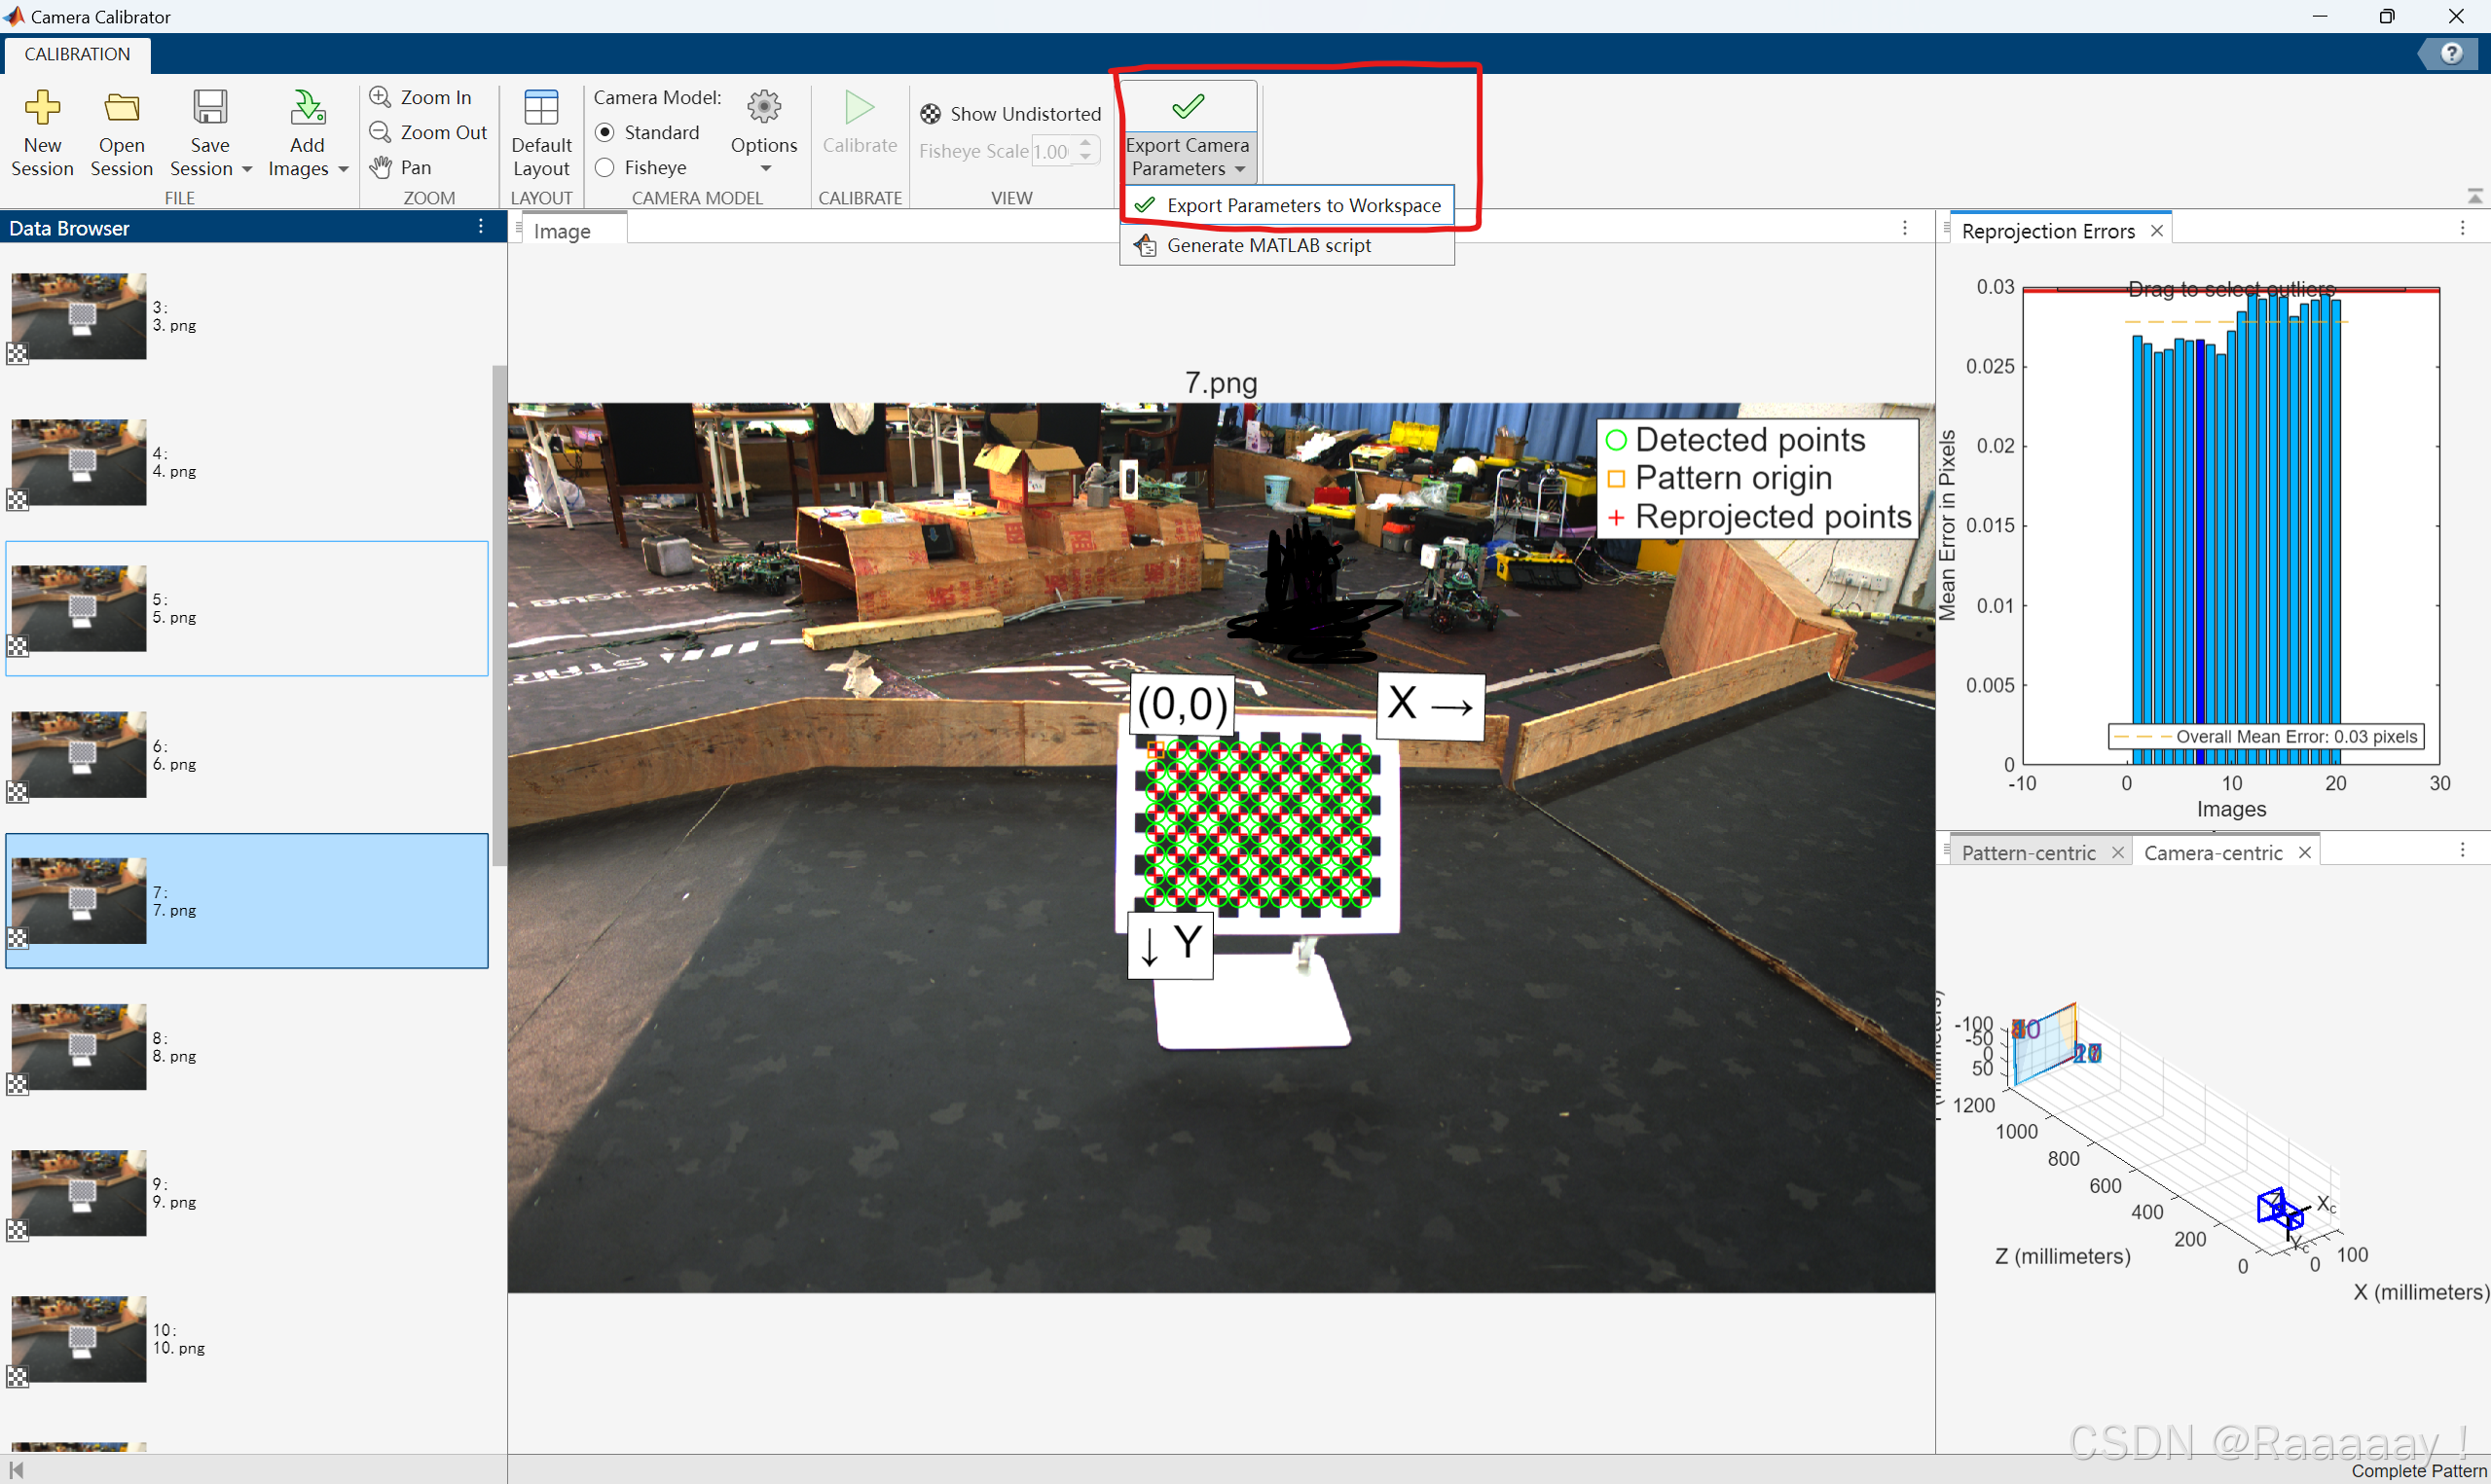Expand the Add Images dropdown arrow

(343, 169)
